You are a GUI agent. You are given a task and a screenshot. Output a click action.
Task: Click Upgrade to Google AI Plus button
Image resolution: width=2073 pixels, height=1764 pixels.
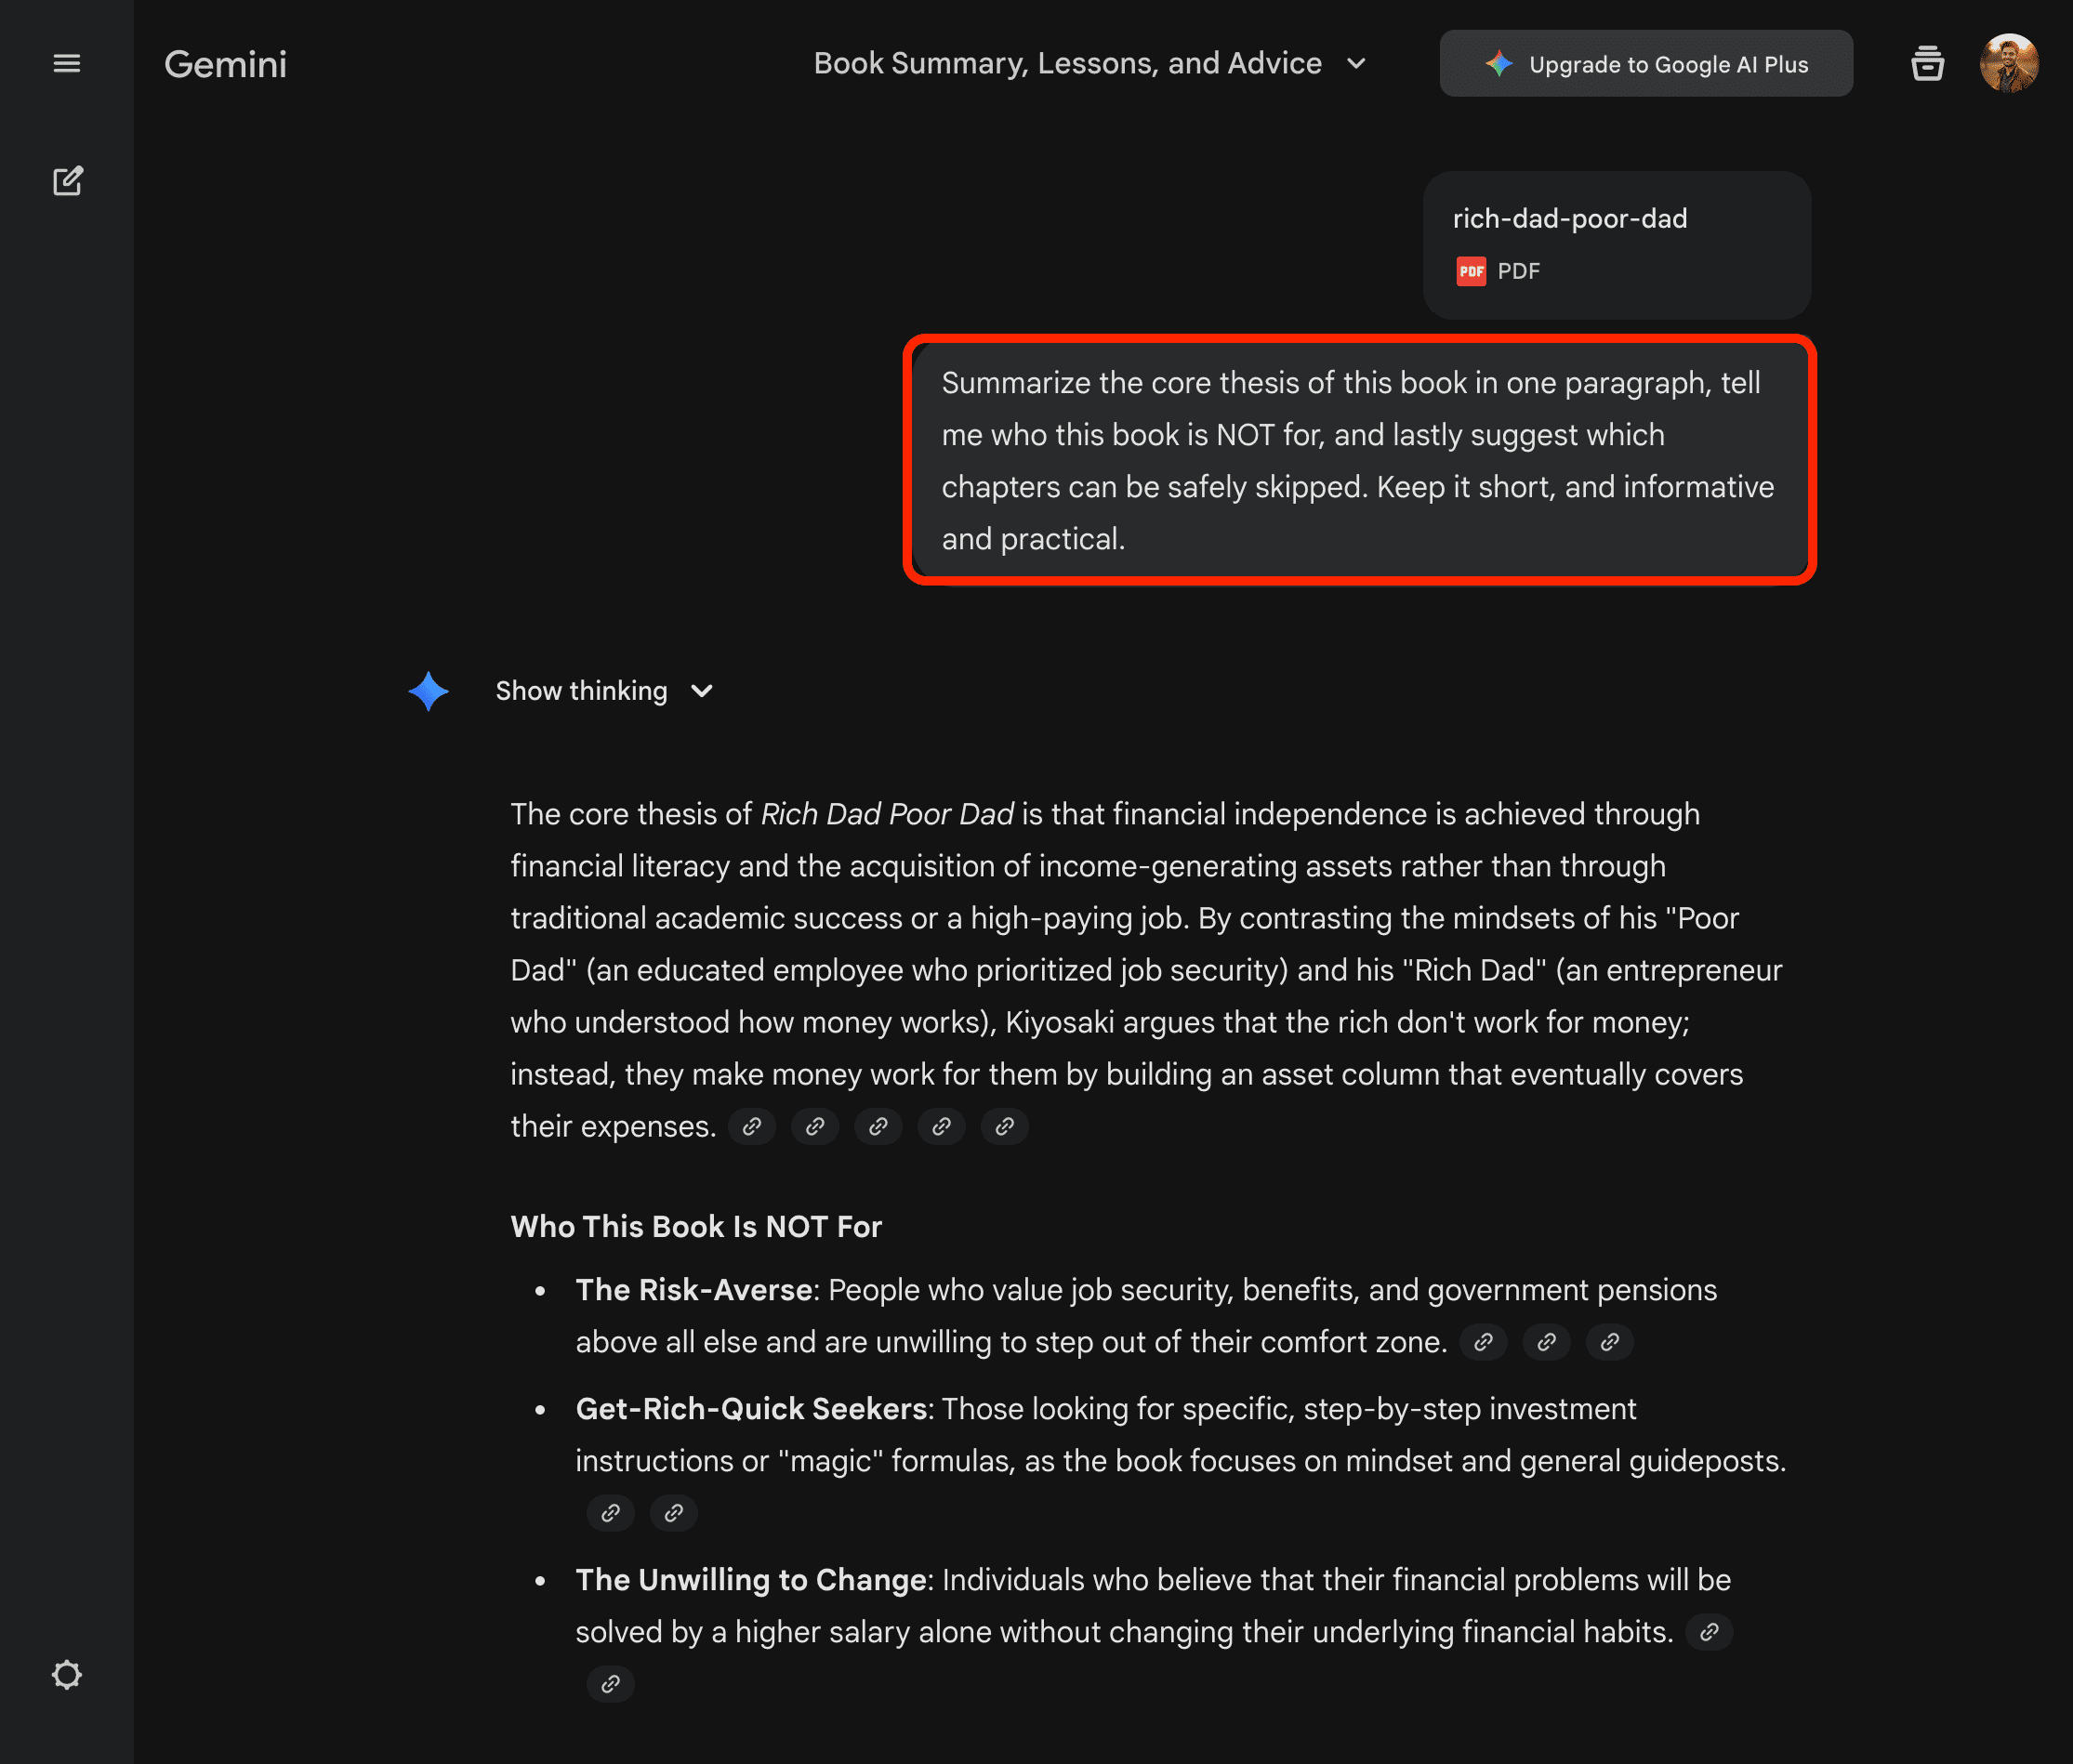pos(1646,64)
